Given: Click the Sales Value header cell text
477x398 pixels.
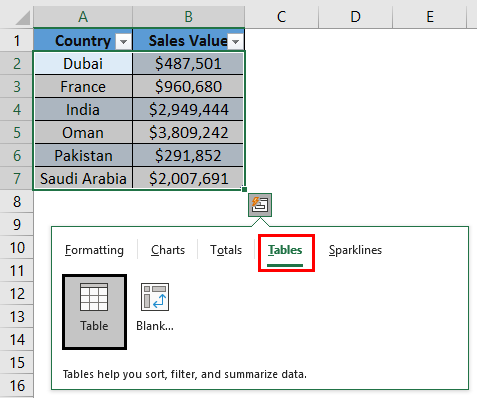Looking at the screenshot, I should tap(188, 41).
